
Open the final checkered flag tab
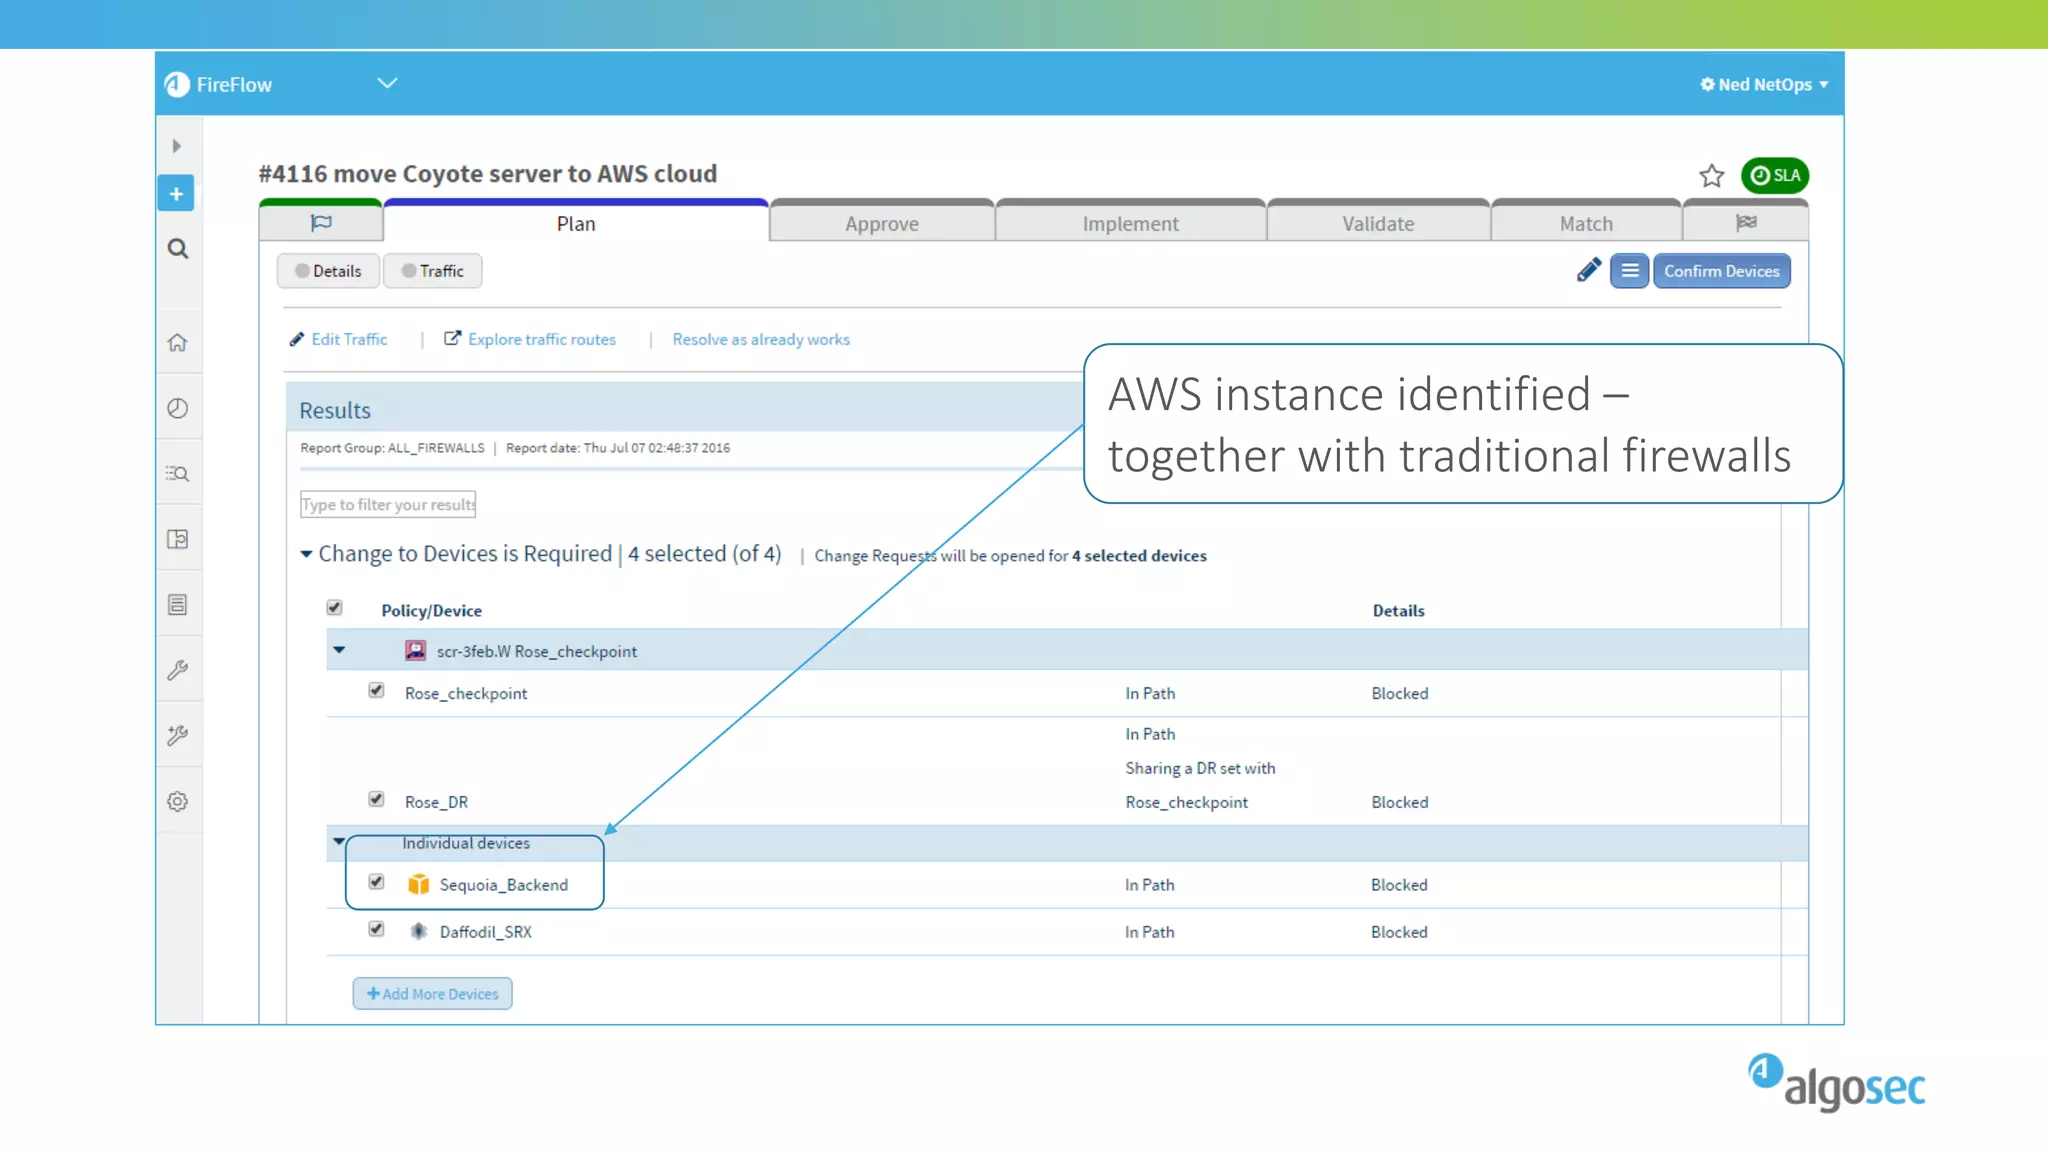pos(1746,222)
